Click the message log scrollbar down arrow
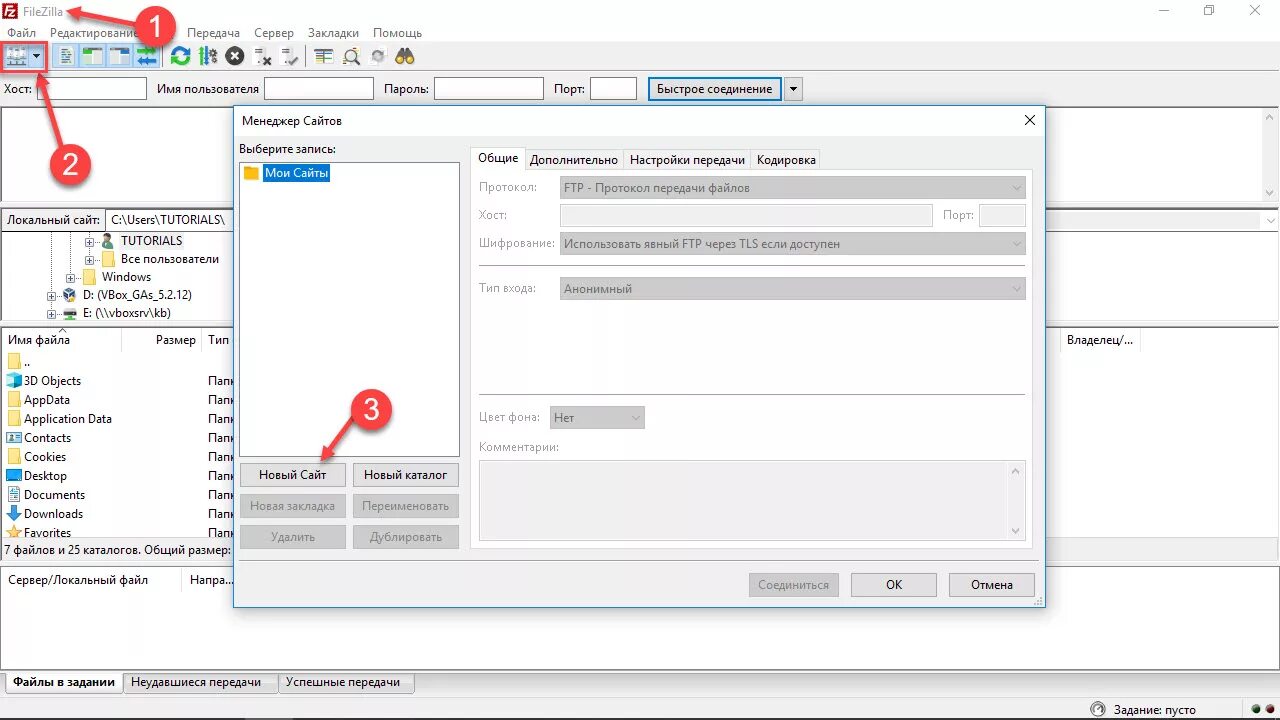1280x720 pixels. pos(1270,193)
